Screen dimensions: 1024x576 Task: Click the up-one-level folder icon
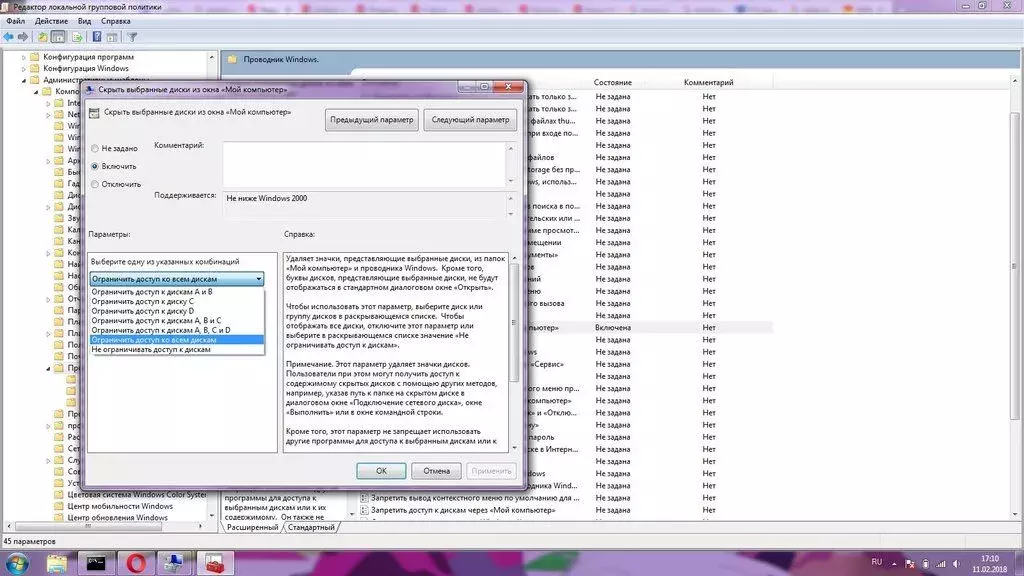(x=42, y=37)
